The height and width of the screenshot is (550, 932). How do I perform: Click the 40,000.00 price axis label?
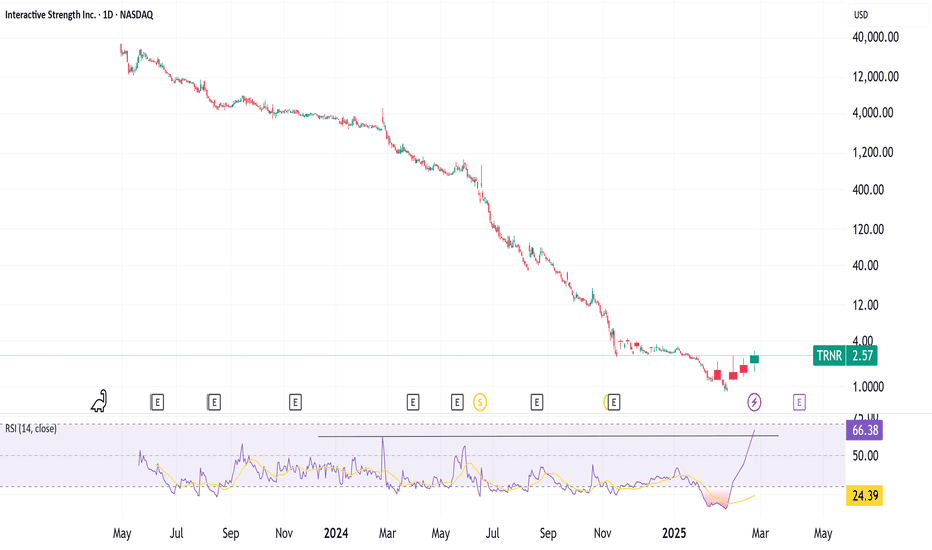point(875,37)
